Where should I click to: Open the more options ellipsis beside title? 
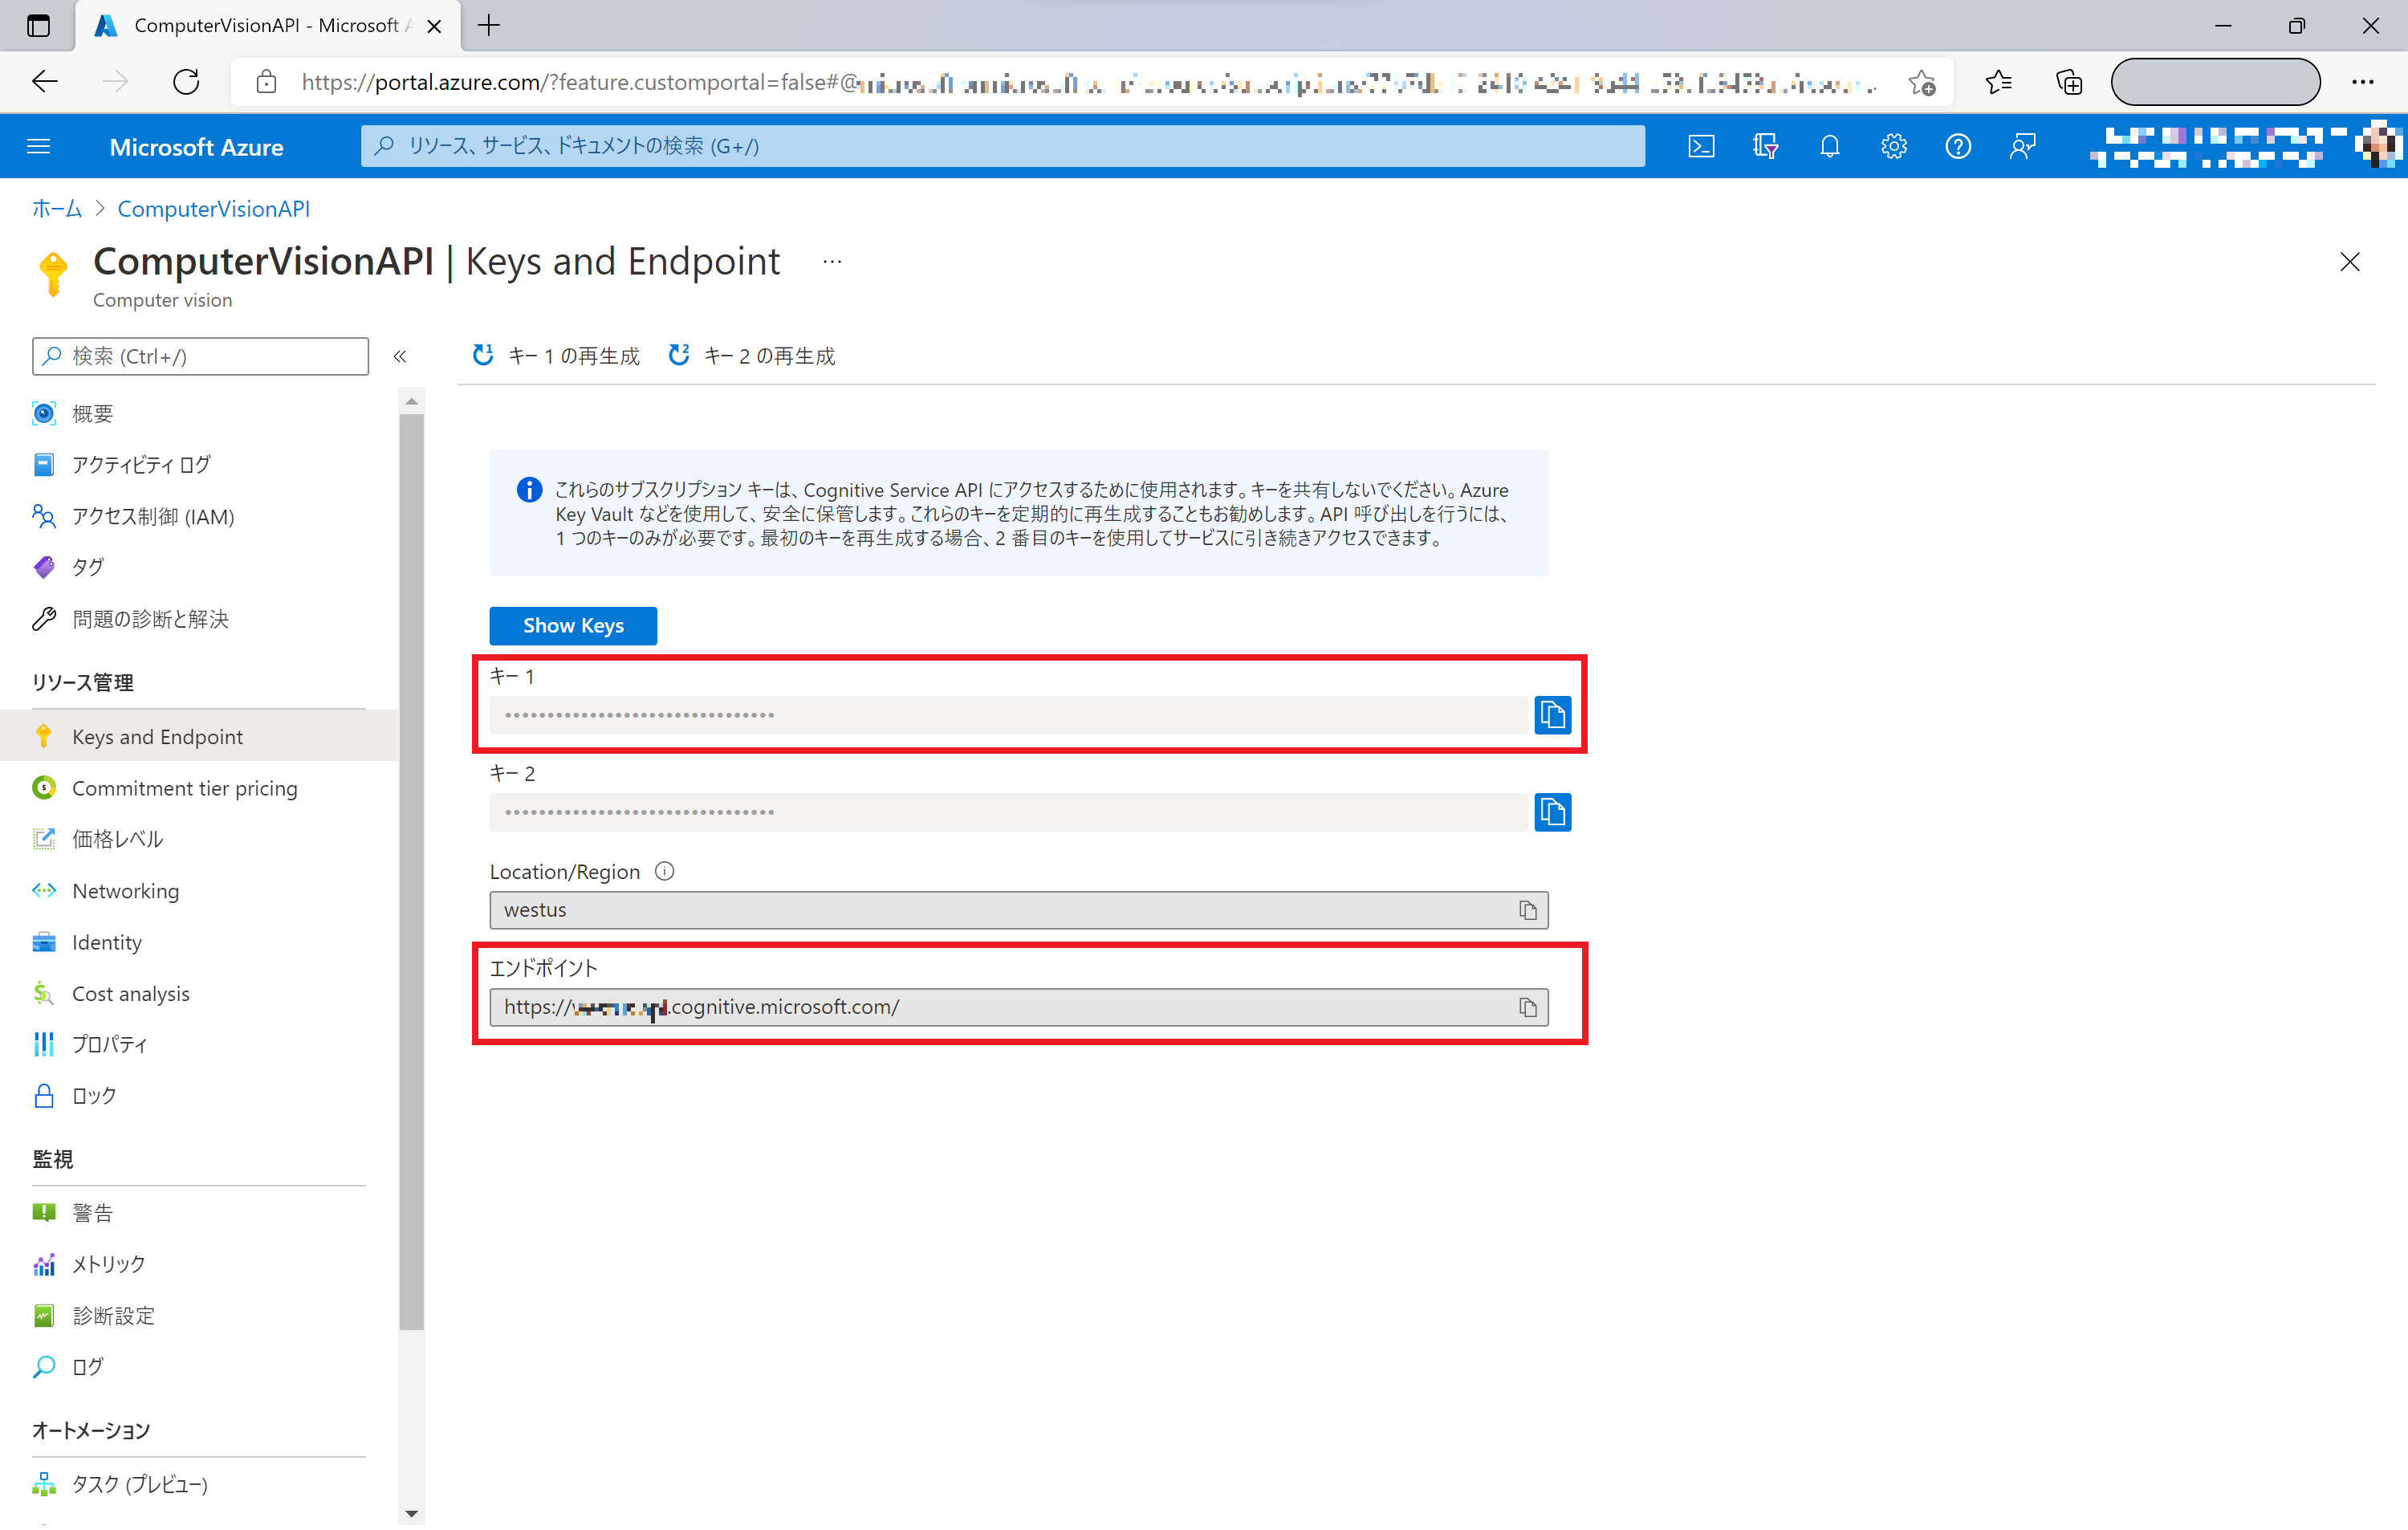tap(832, 262)
